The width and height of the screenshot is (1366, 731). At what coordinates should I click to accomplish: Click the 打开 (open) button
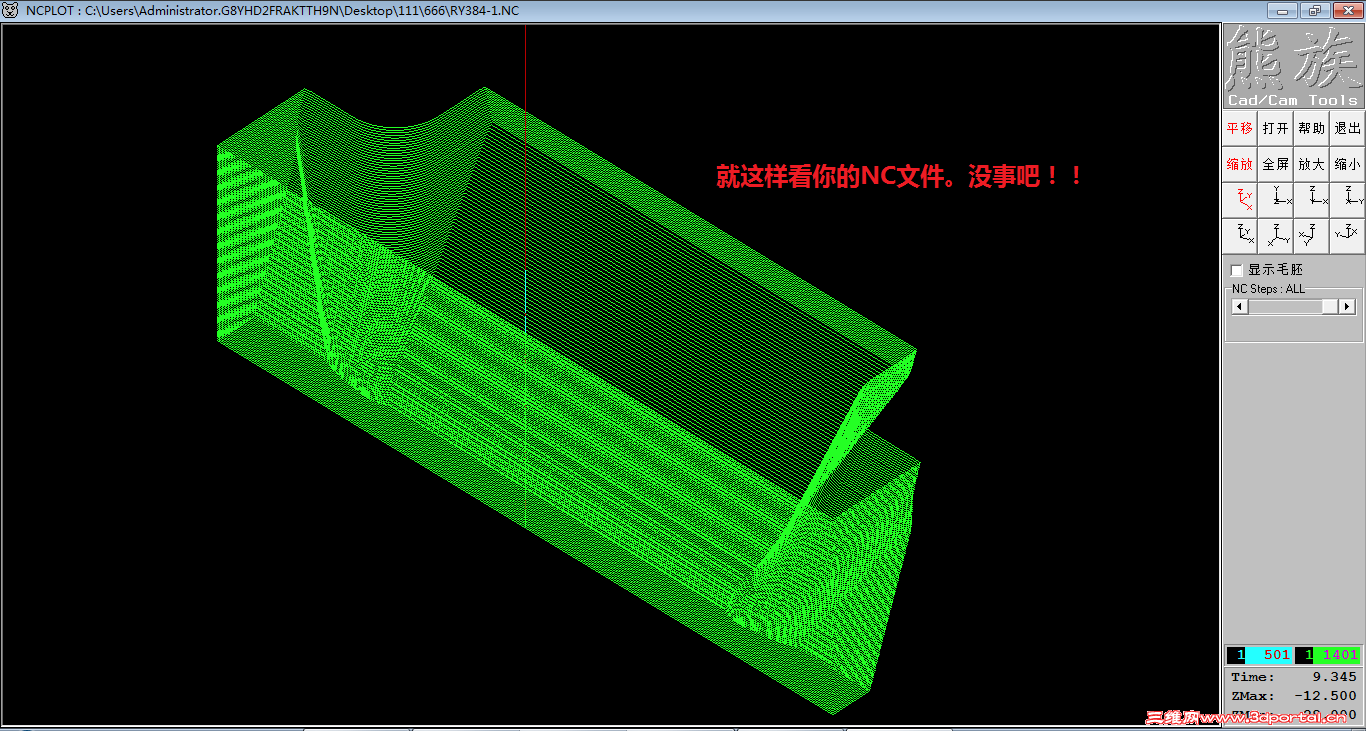[x=1276, y=128]
